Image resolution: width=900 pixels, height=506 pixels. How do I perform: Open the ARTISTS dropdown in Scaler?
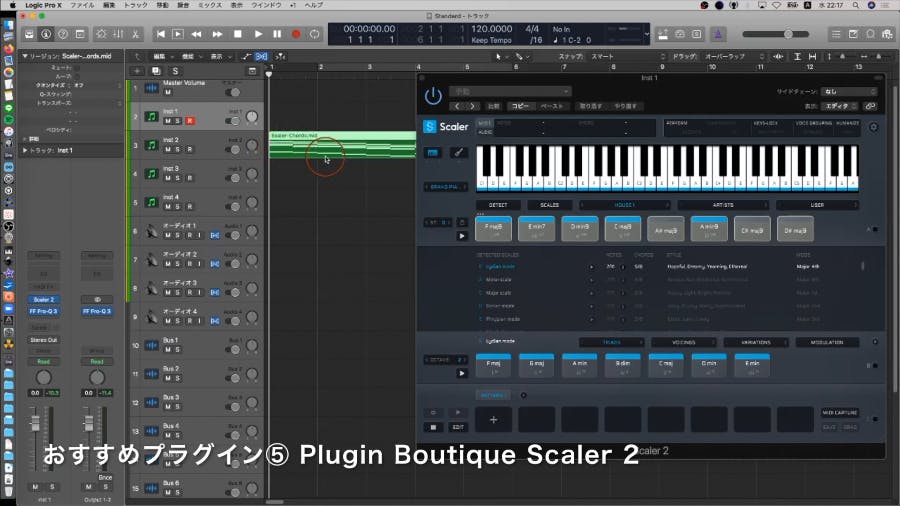(x=723, y=205)
